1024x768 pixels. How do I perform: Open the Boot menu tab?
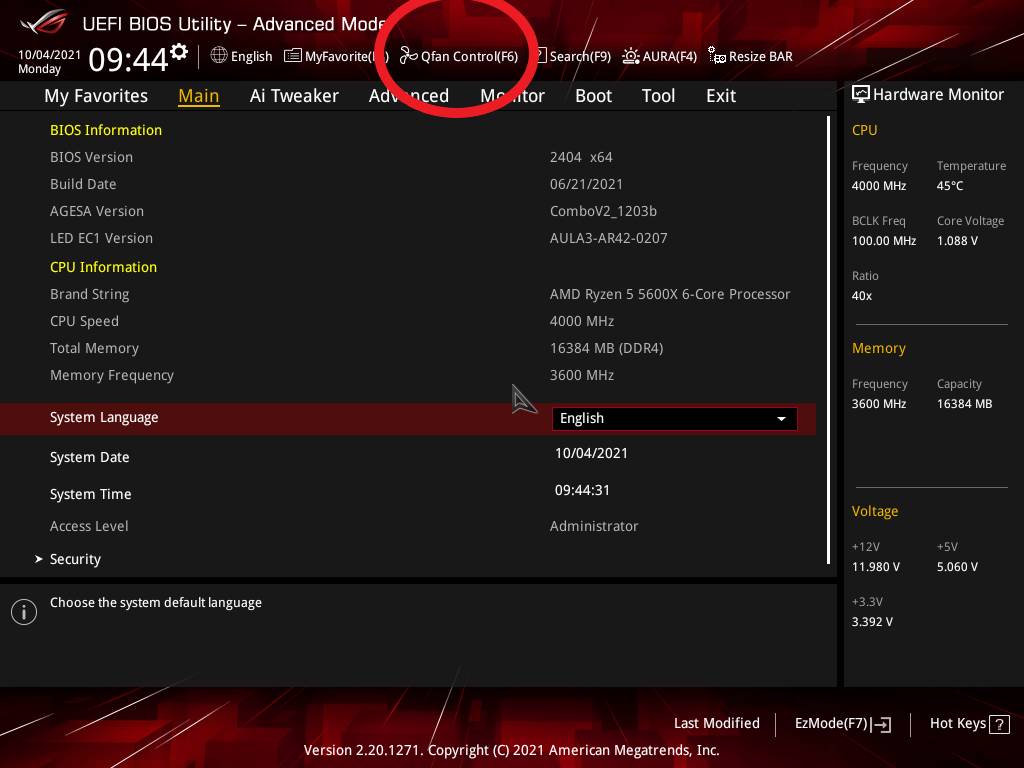coord(593,95)
